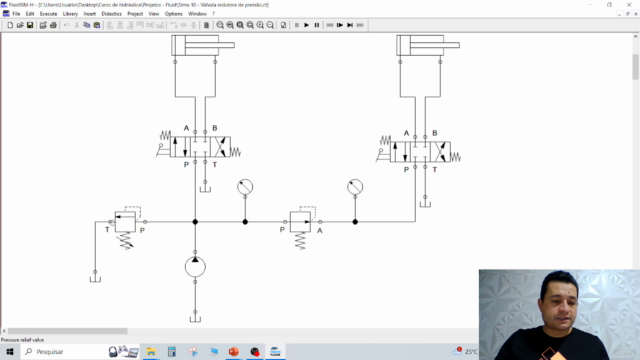Open the View menu
Screen dimensions: 640x360
pos(154,14)
